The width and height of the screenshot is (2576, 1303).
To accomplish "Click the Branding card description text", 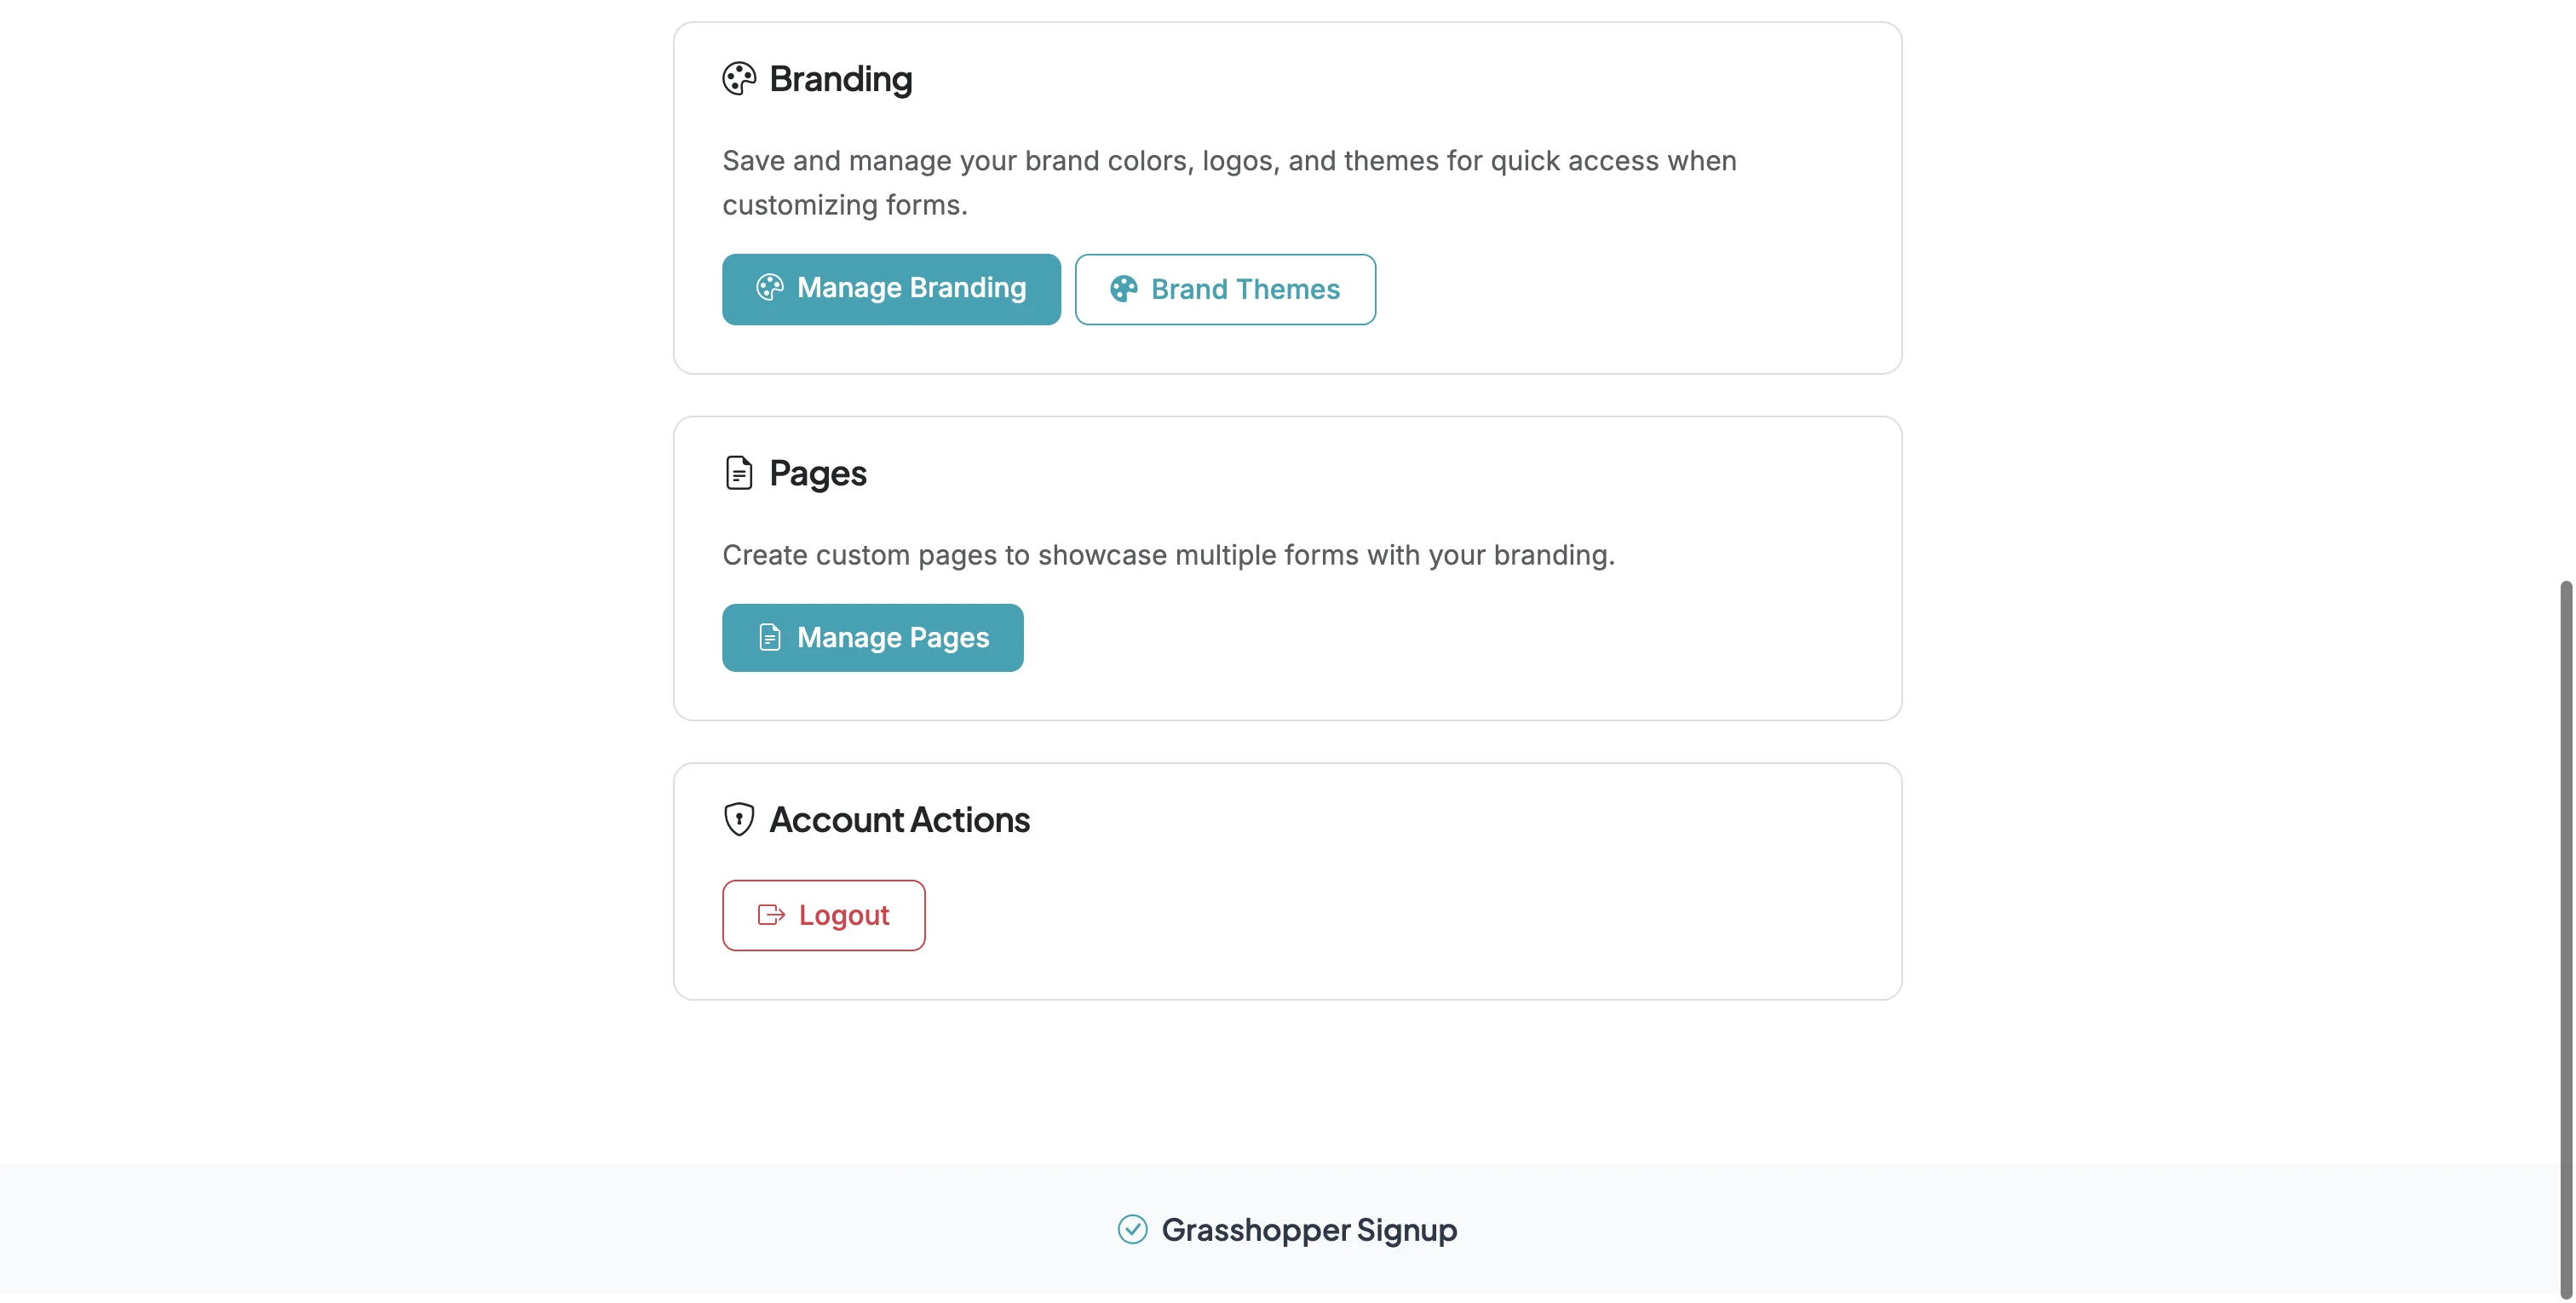I will [x=1228, y=182].
